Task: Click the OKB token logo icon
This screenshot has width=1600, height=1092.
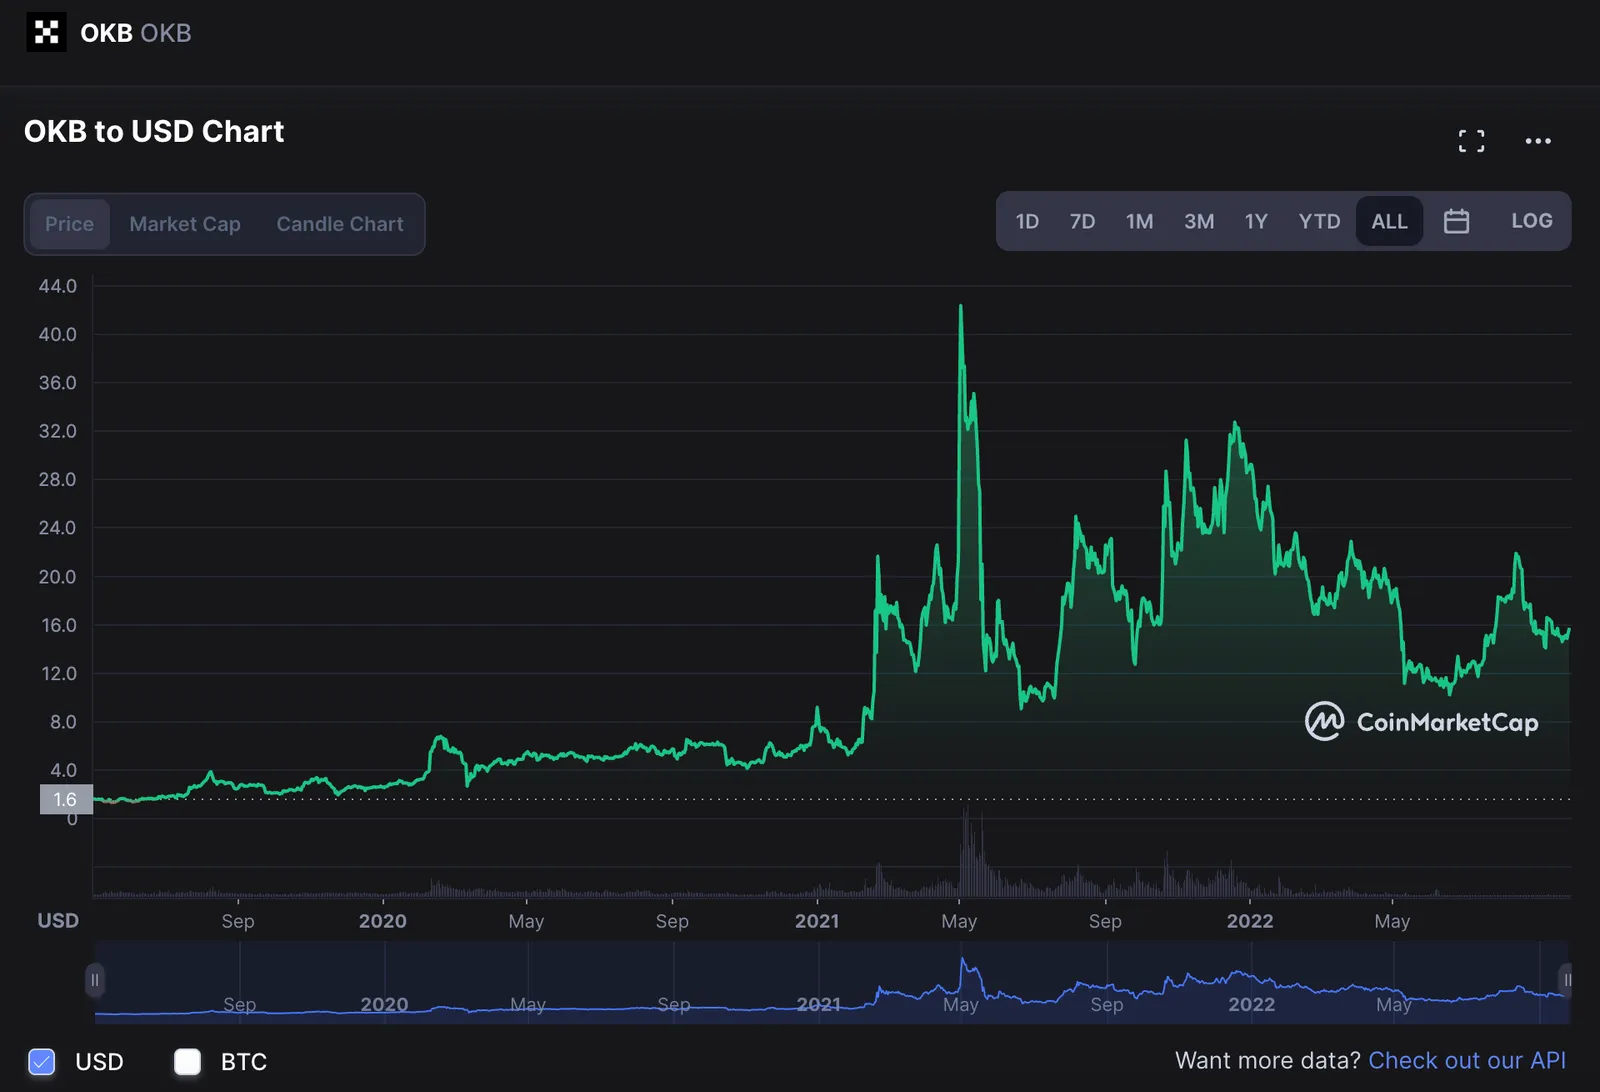Action: [46, 33]
